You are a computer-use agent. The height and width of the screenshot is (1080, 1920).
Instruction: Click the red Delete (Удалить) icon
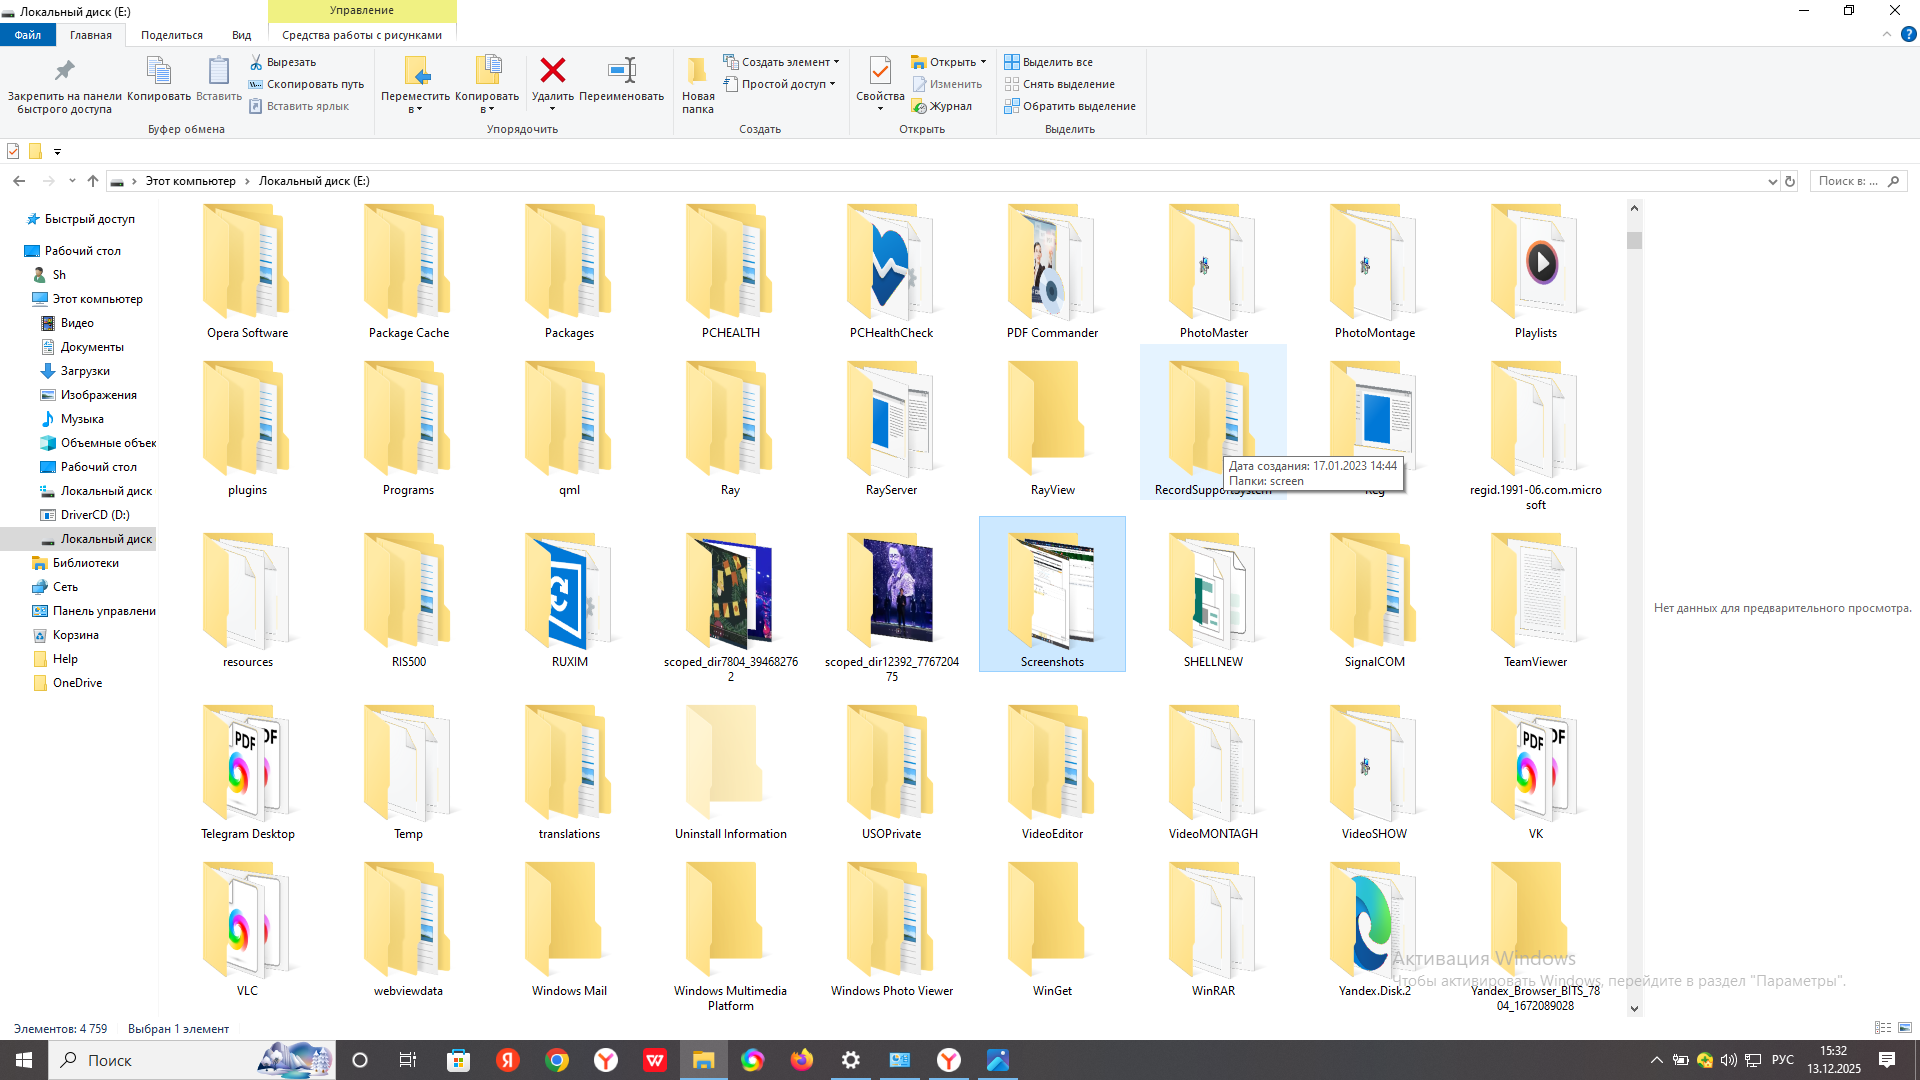coord(552,71)
